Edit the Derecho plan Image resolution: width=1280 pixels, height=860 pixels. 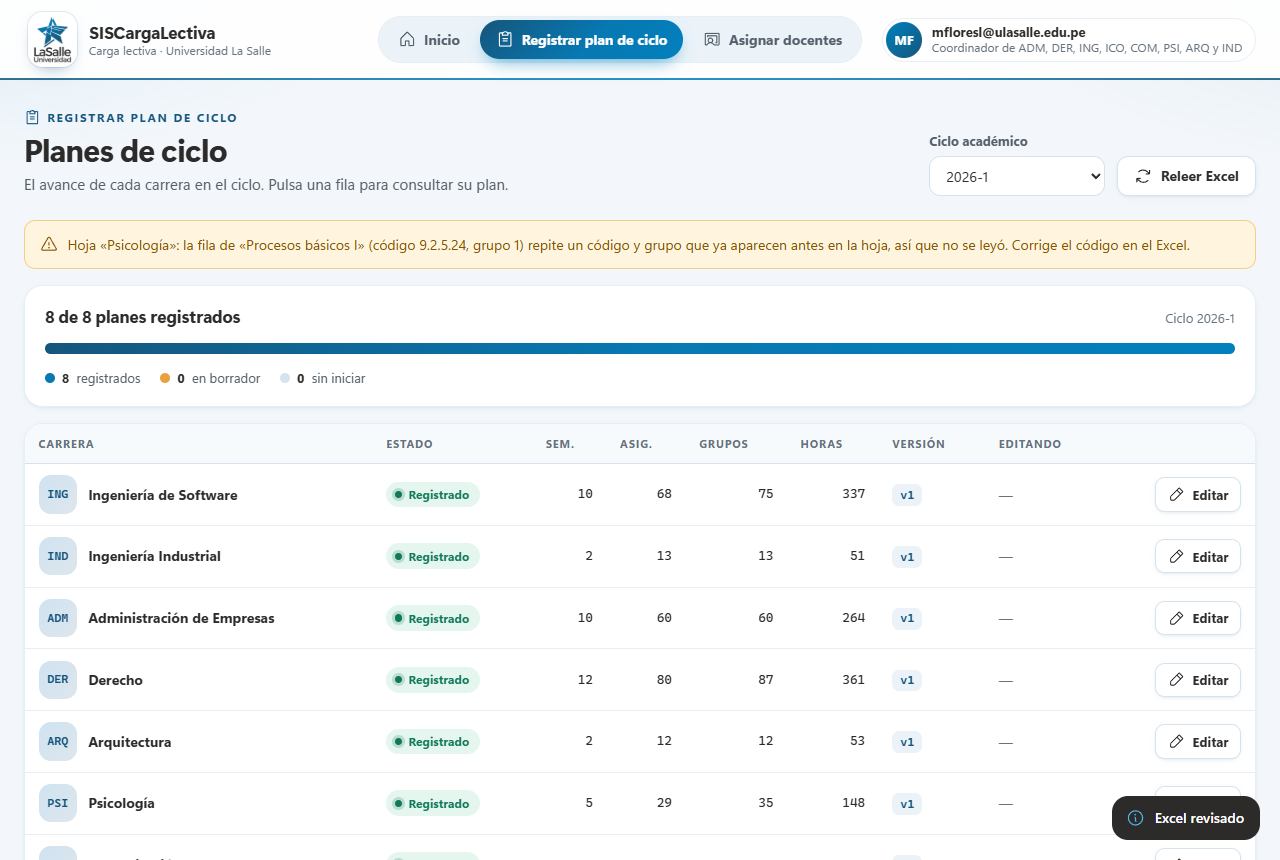pyautogui.click(x=1198, y=680)
